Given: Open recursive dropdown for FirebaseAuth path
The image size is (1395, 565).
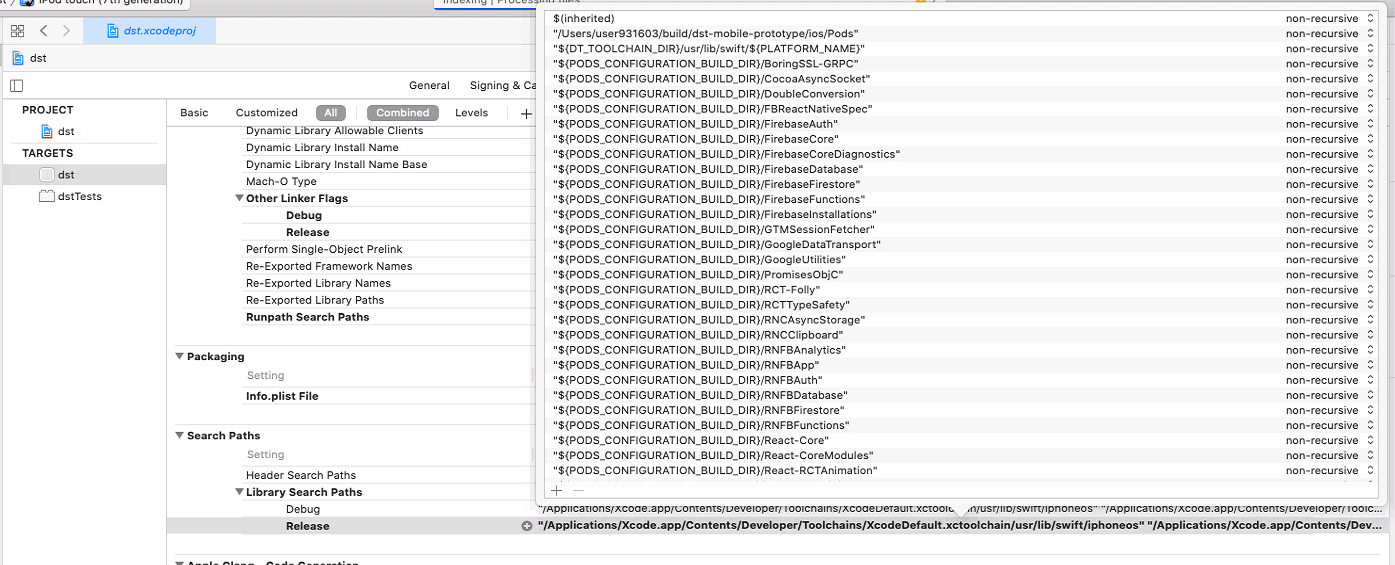Looking at the screenshot, I should [1330, 124].
